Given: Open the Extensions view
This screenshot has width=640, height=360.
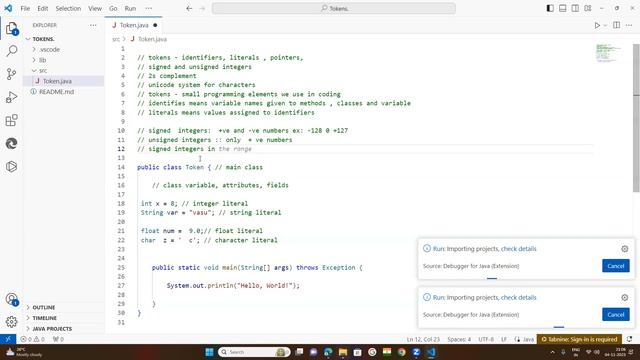Looking at the screenshot, I should (x=11, y=120).
